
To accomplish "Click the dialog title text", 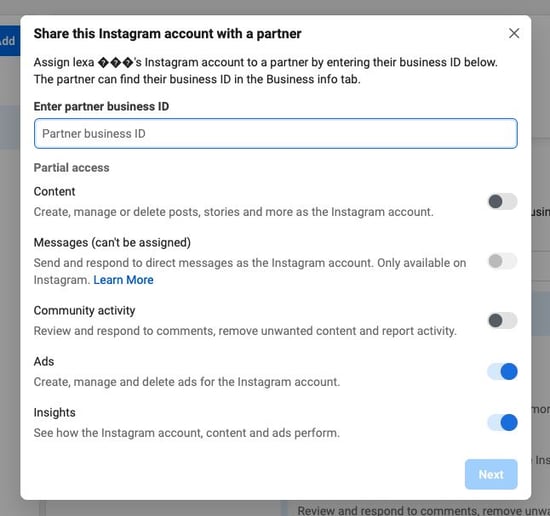I will click(168, 34).
